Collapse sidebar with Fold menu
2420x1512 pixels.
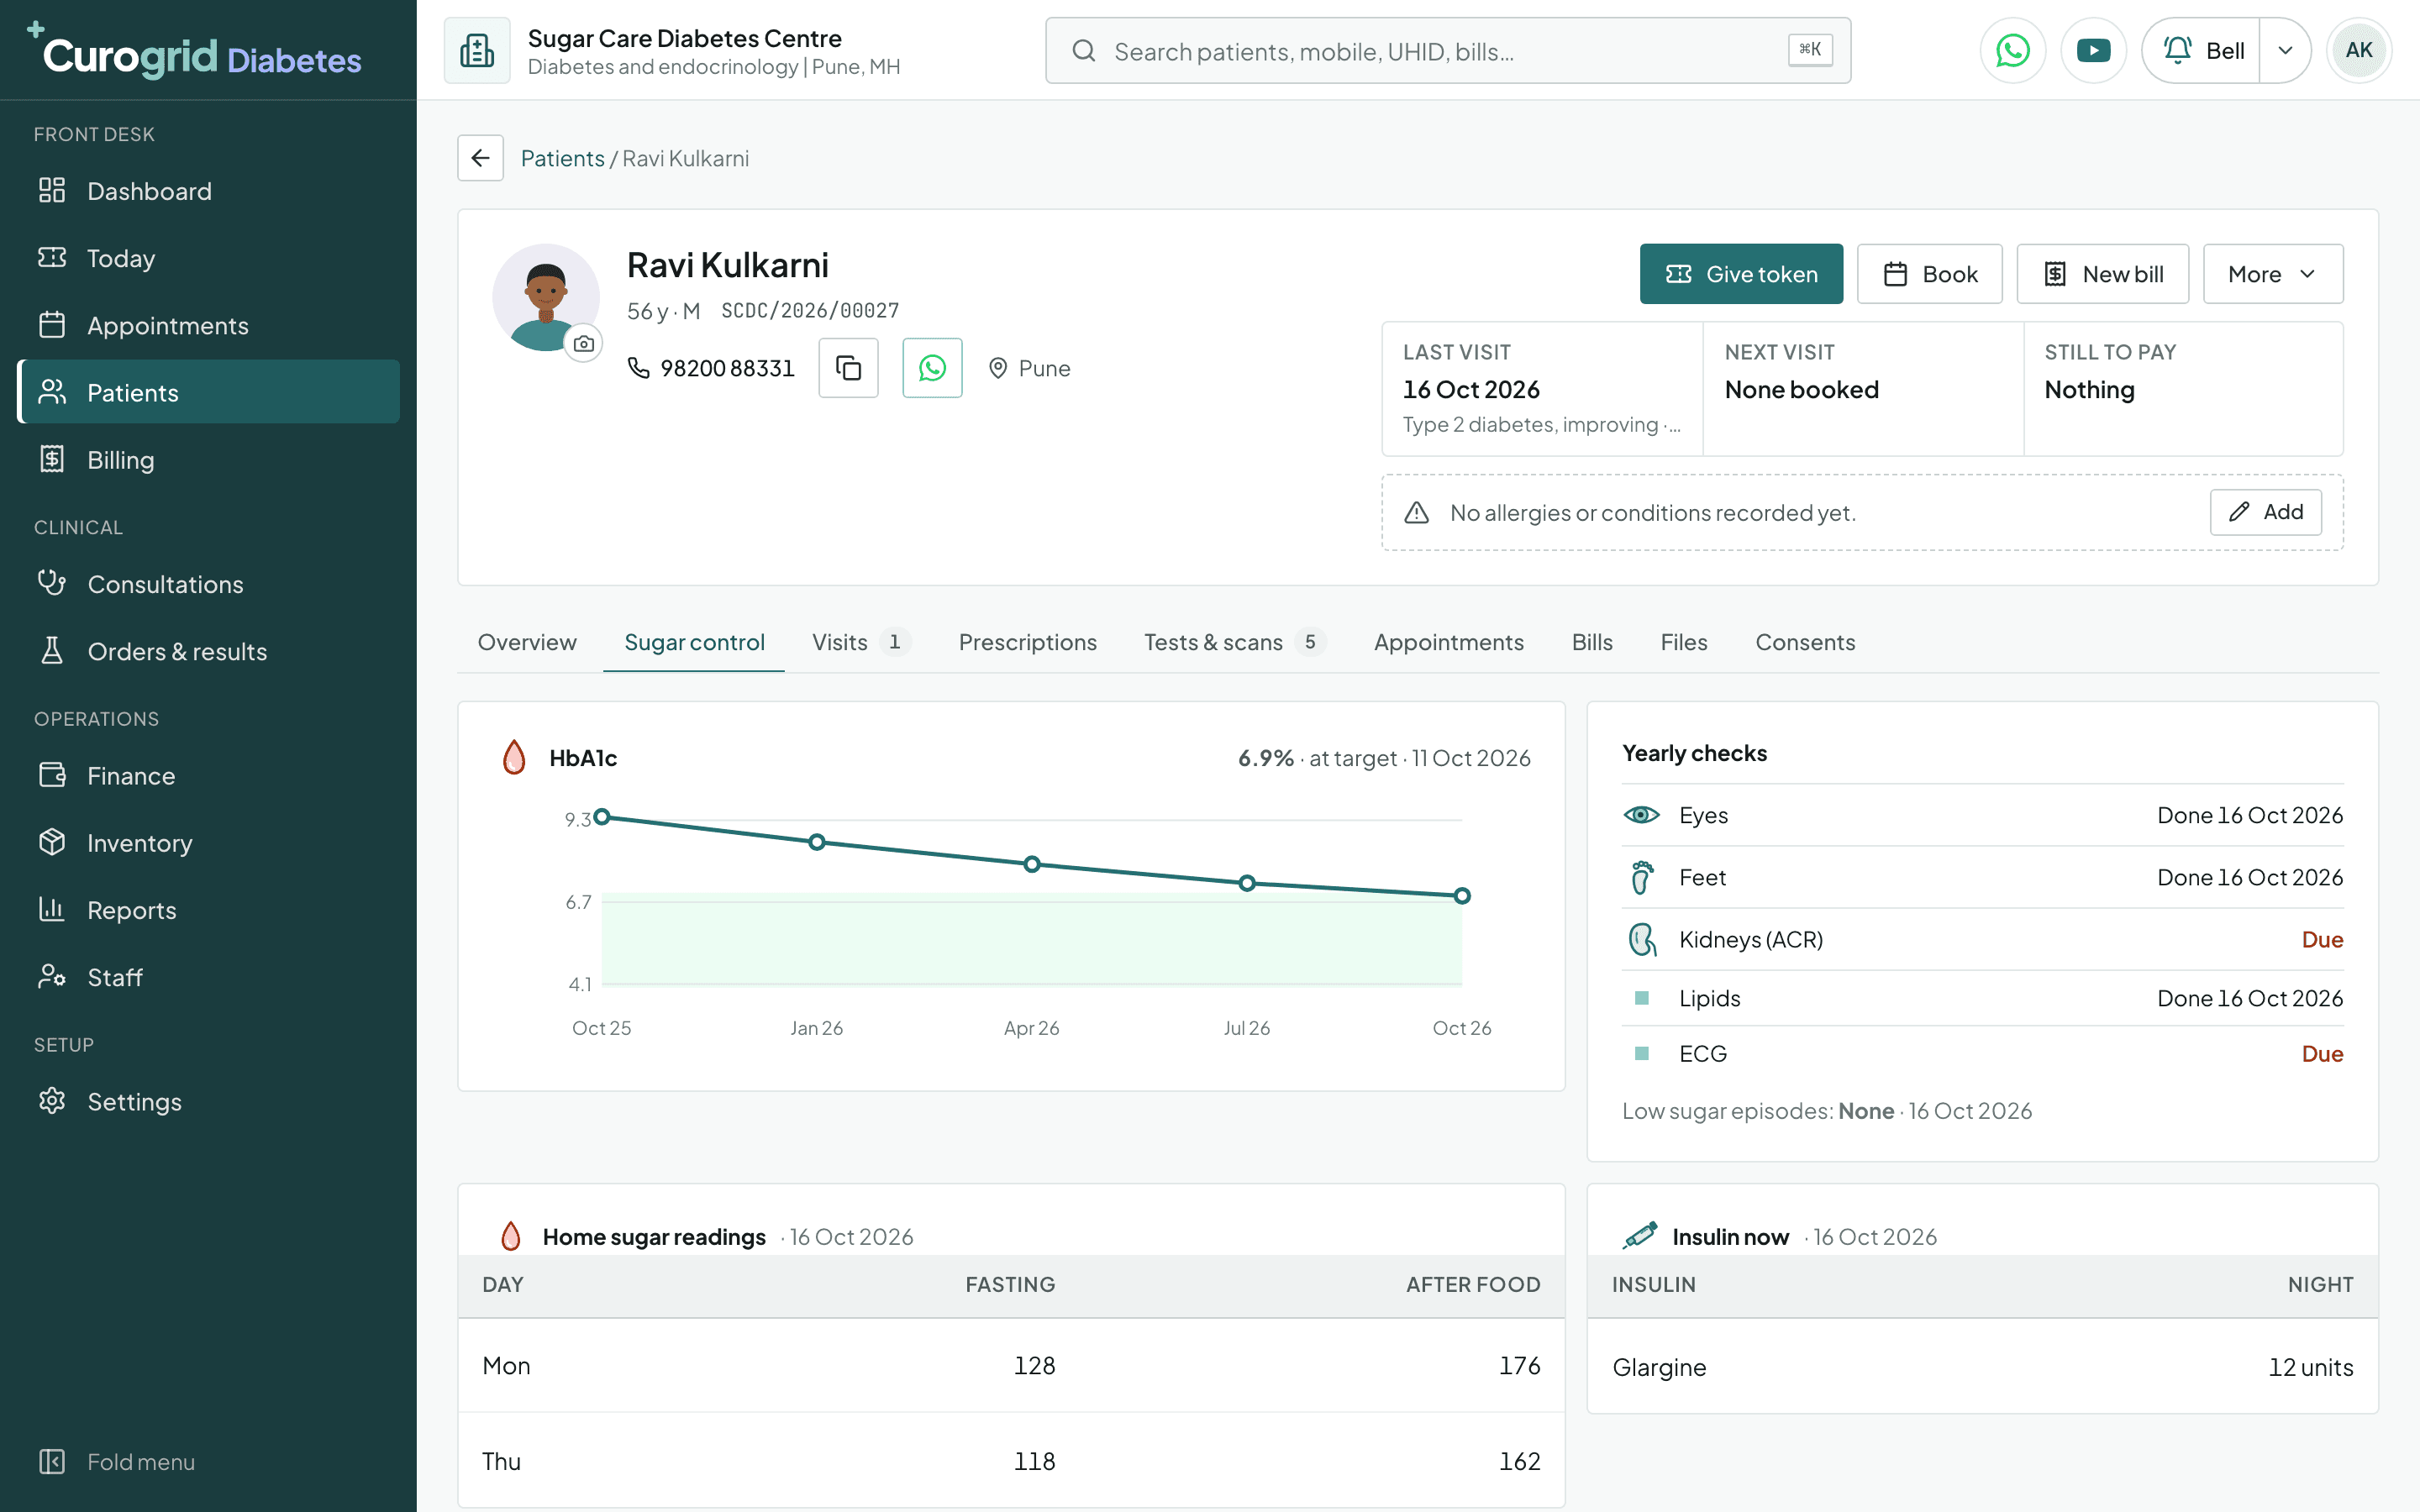point(208,1461)
